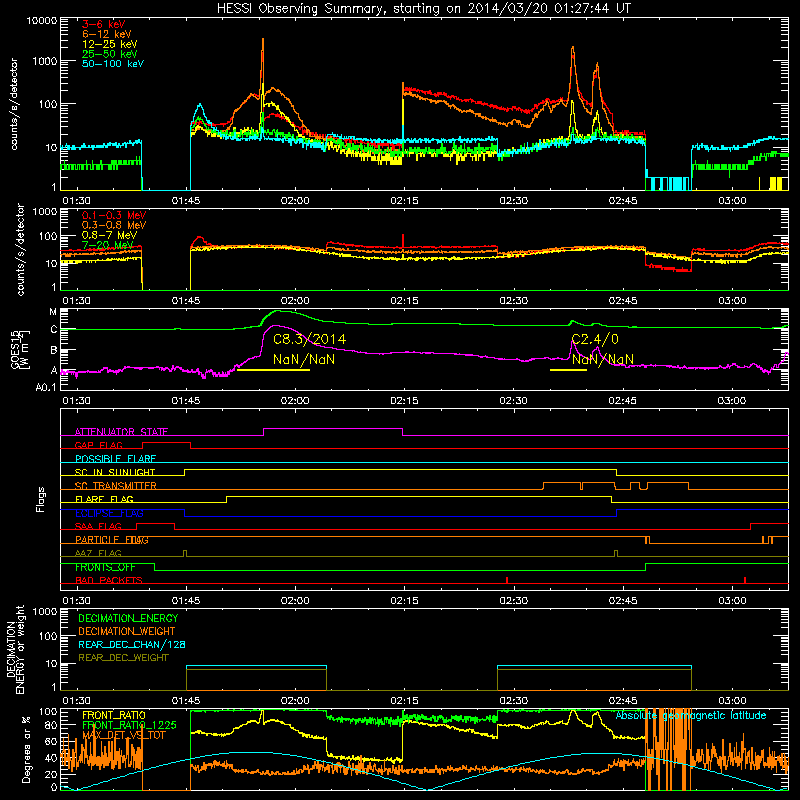800x800 pixels.
Task: Select the ECLIPSE_FLAG label
Action: (109, 513)
